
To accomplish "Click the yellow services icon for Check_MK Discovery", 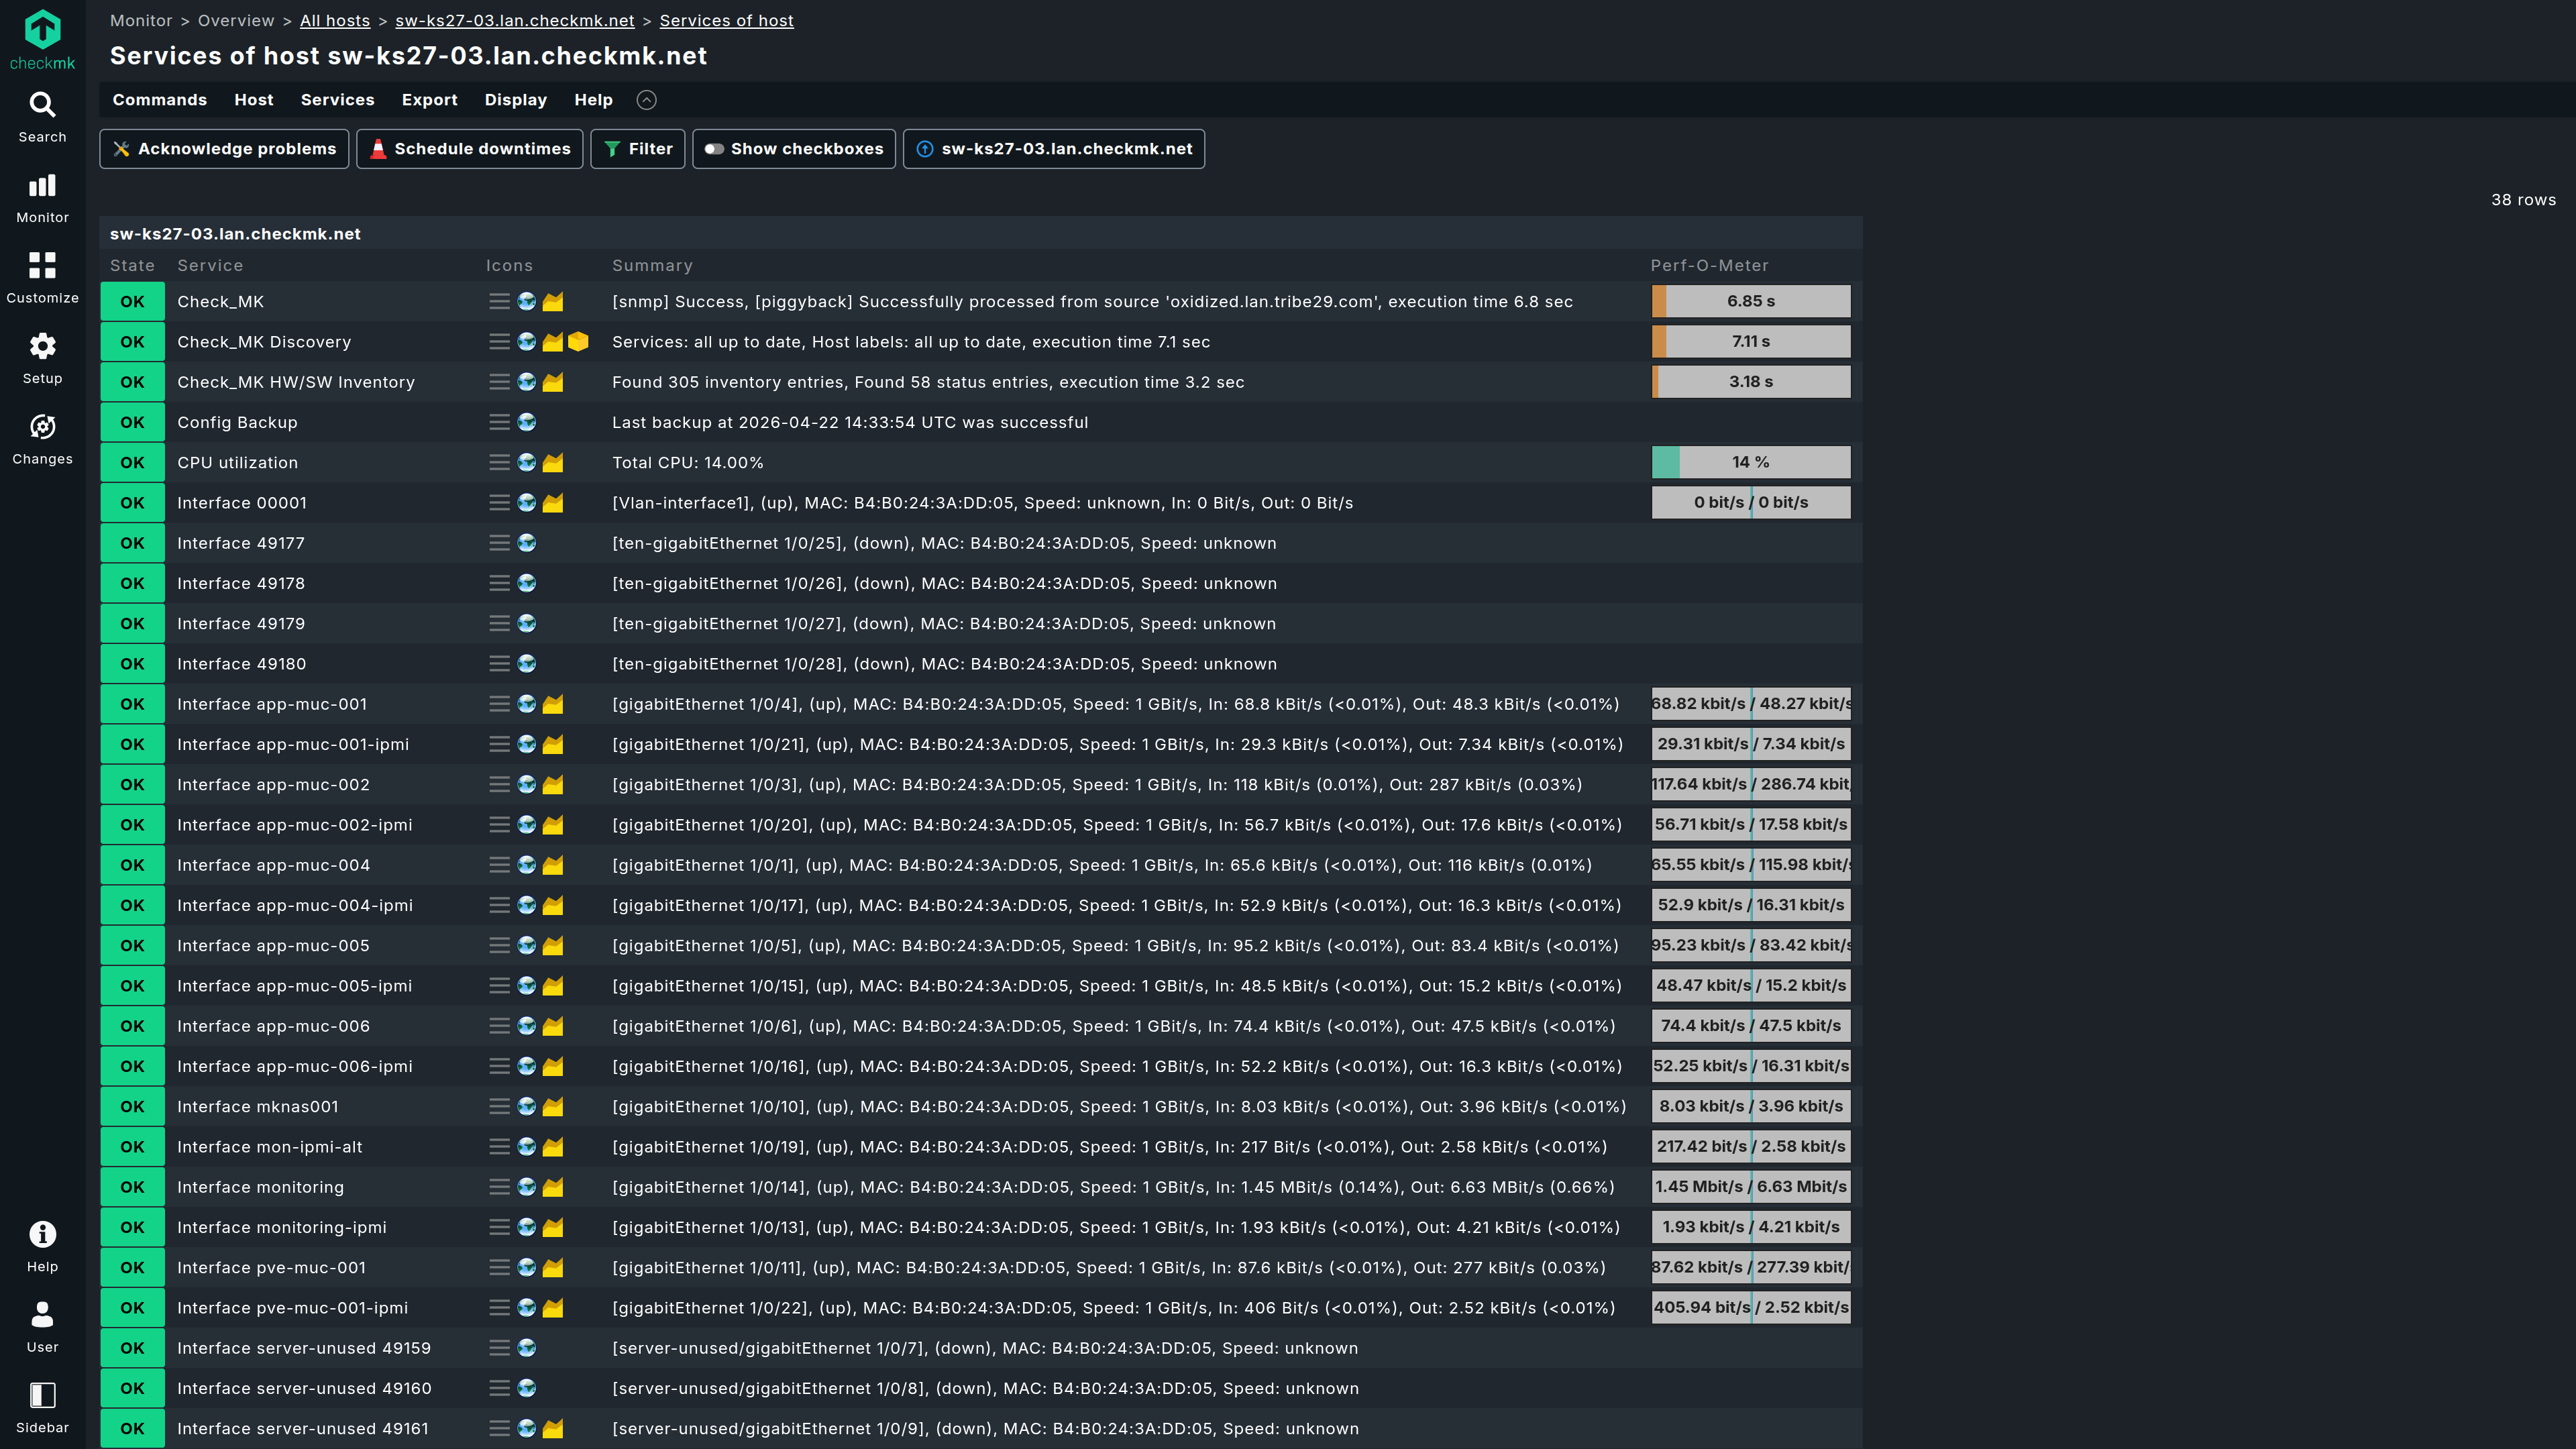I will coord(578,342).
